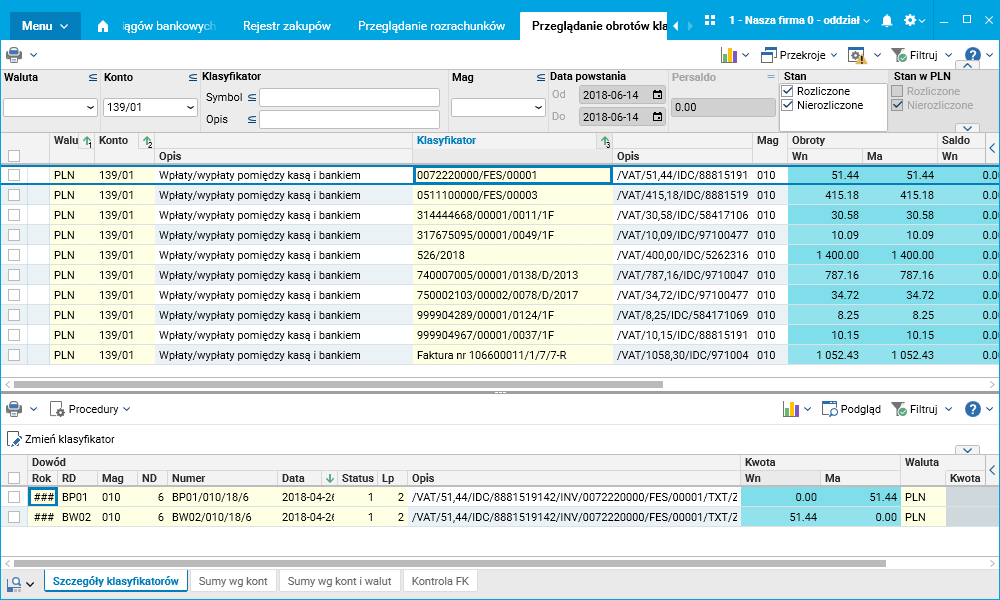The image size is (1000, 600).
Task: Select the Sumy wg kont tab
Action: pyautogui.click(x=233, y=581)
